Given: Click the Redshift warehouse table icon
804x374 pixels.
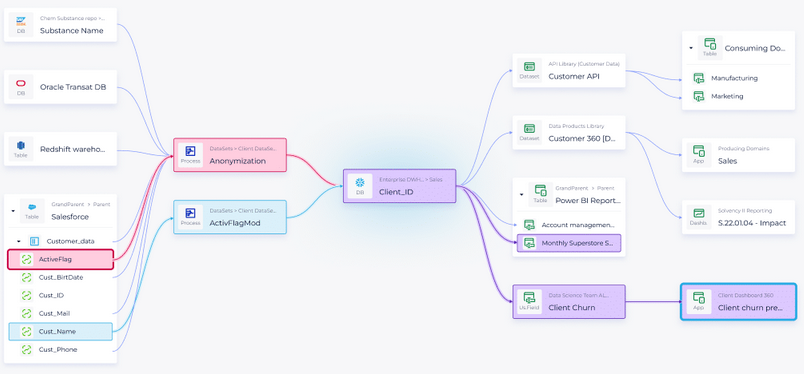Looking at the screenshot, I should point(21,146).
